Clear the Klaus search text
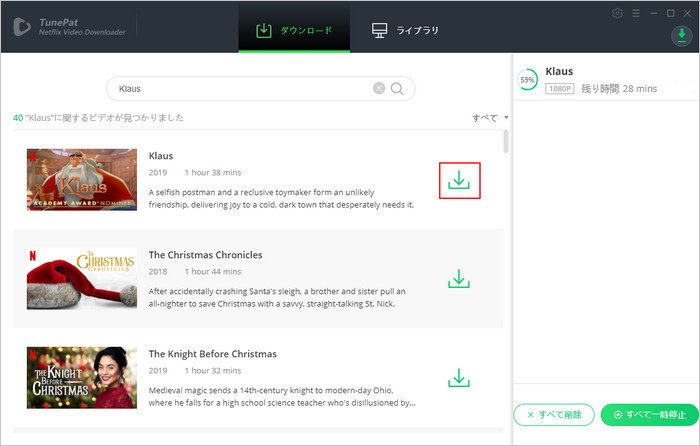 [x=379, y=88]
